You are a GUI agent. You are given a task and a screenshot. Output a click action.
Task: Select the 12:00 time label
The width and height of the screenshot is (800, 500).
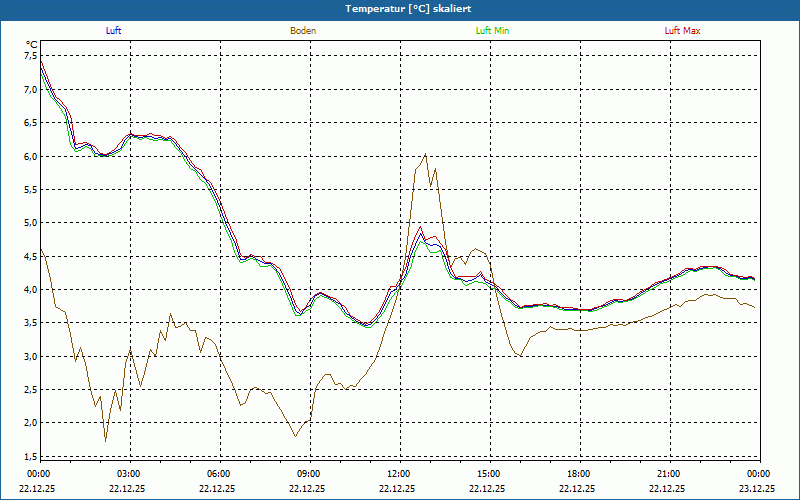pos(399,474)
